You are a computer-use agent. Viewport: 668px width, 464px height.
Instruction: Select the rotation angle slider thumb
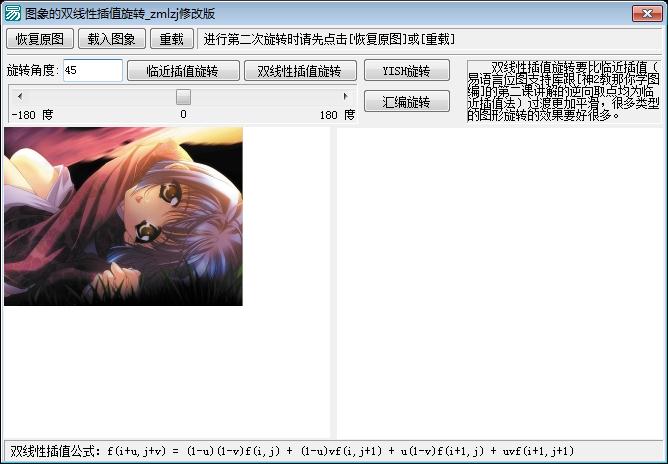point(184,97)
